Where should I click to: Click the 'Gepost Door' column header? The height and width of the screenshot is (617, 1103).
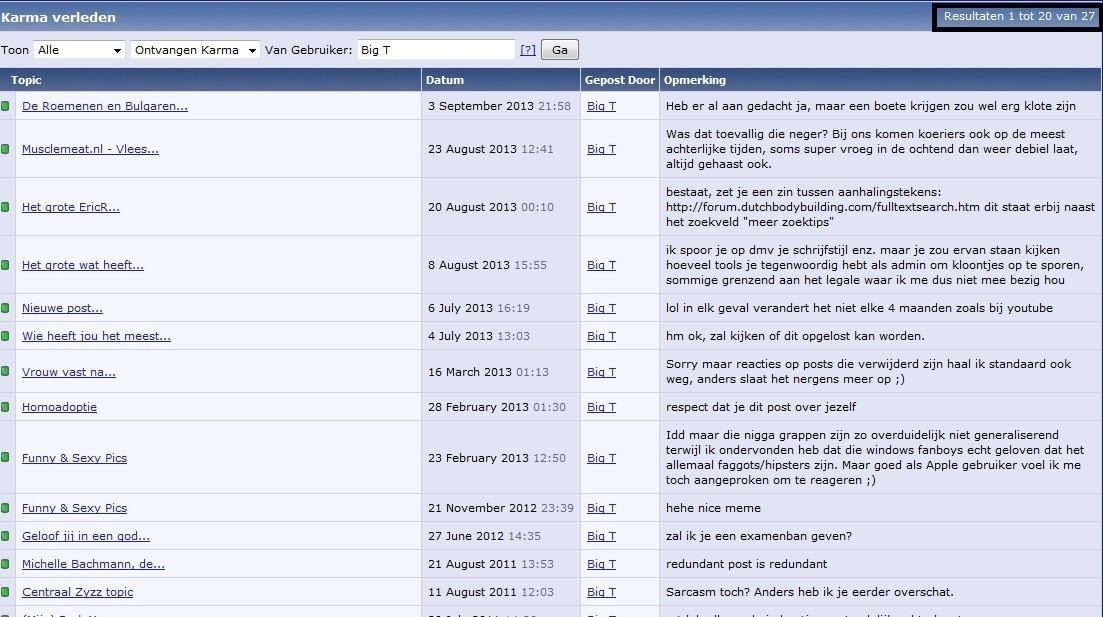(x=620, y=80)
